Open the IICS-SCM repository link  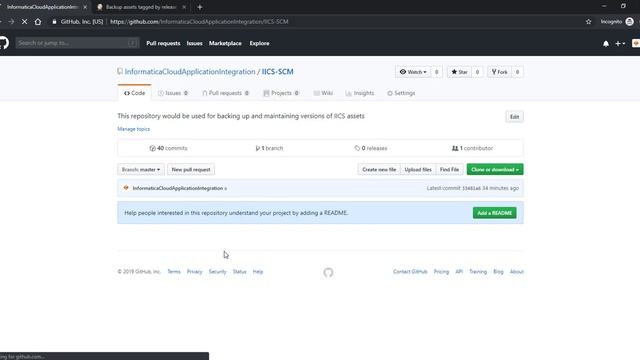278,71
